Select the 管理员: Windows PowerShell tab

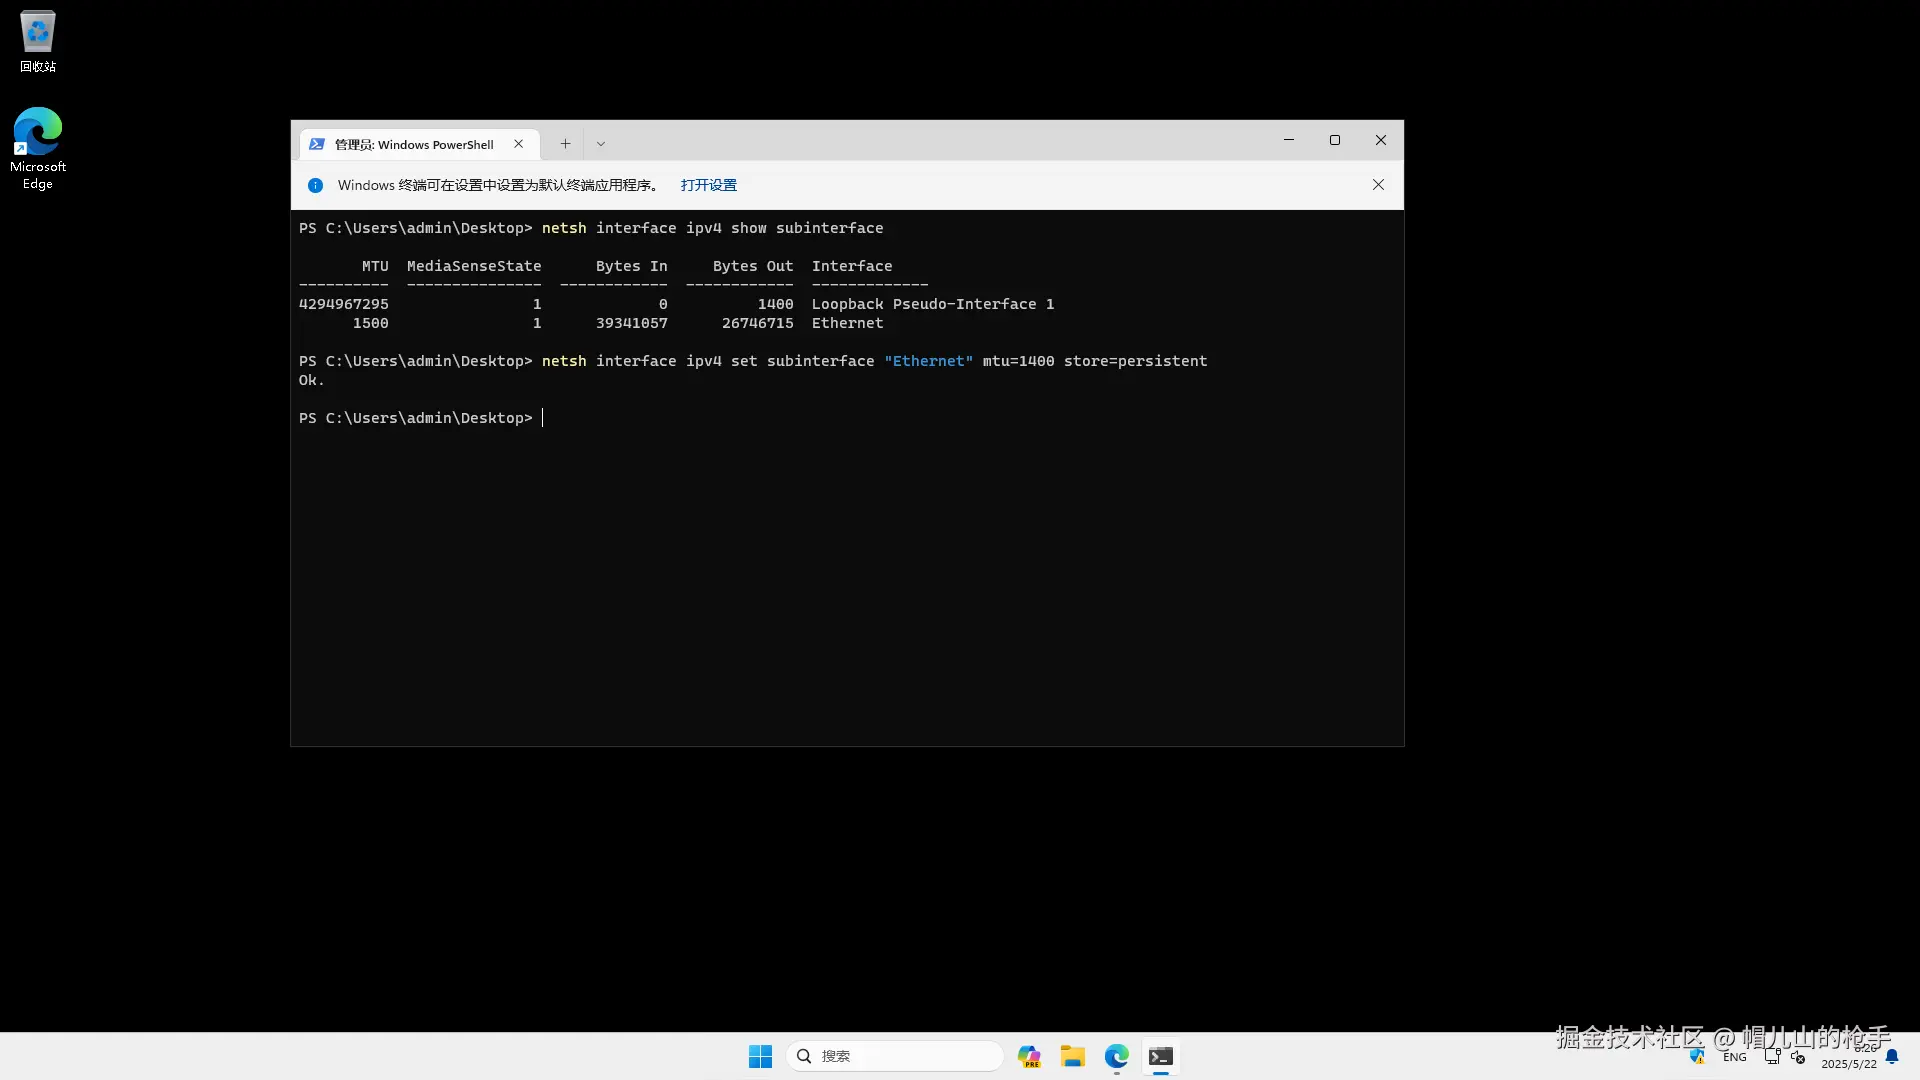point(414,145)
